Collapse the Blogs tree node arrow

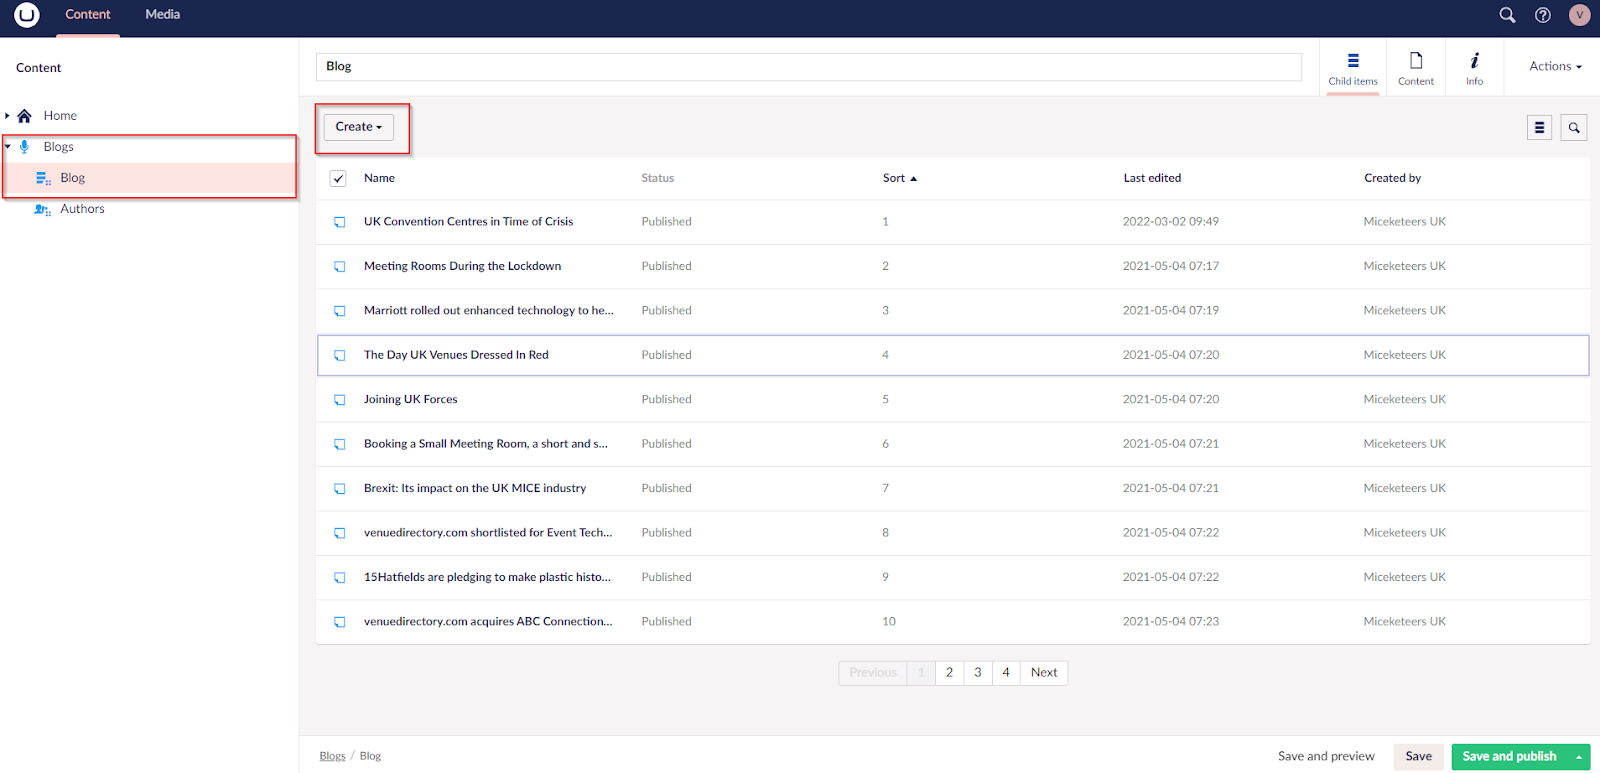pyautogui.click(x=7, y=147)
